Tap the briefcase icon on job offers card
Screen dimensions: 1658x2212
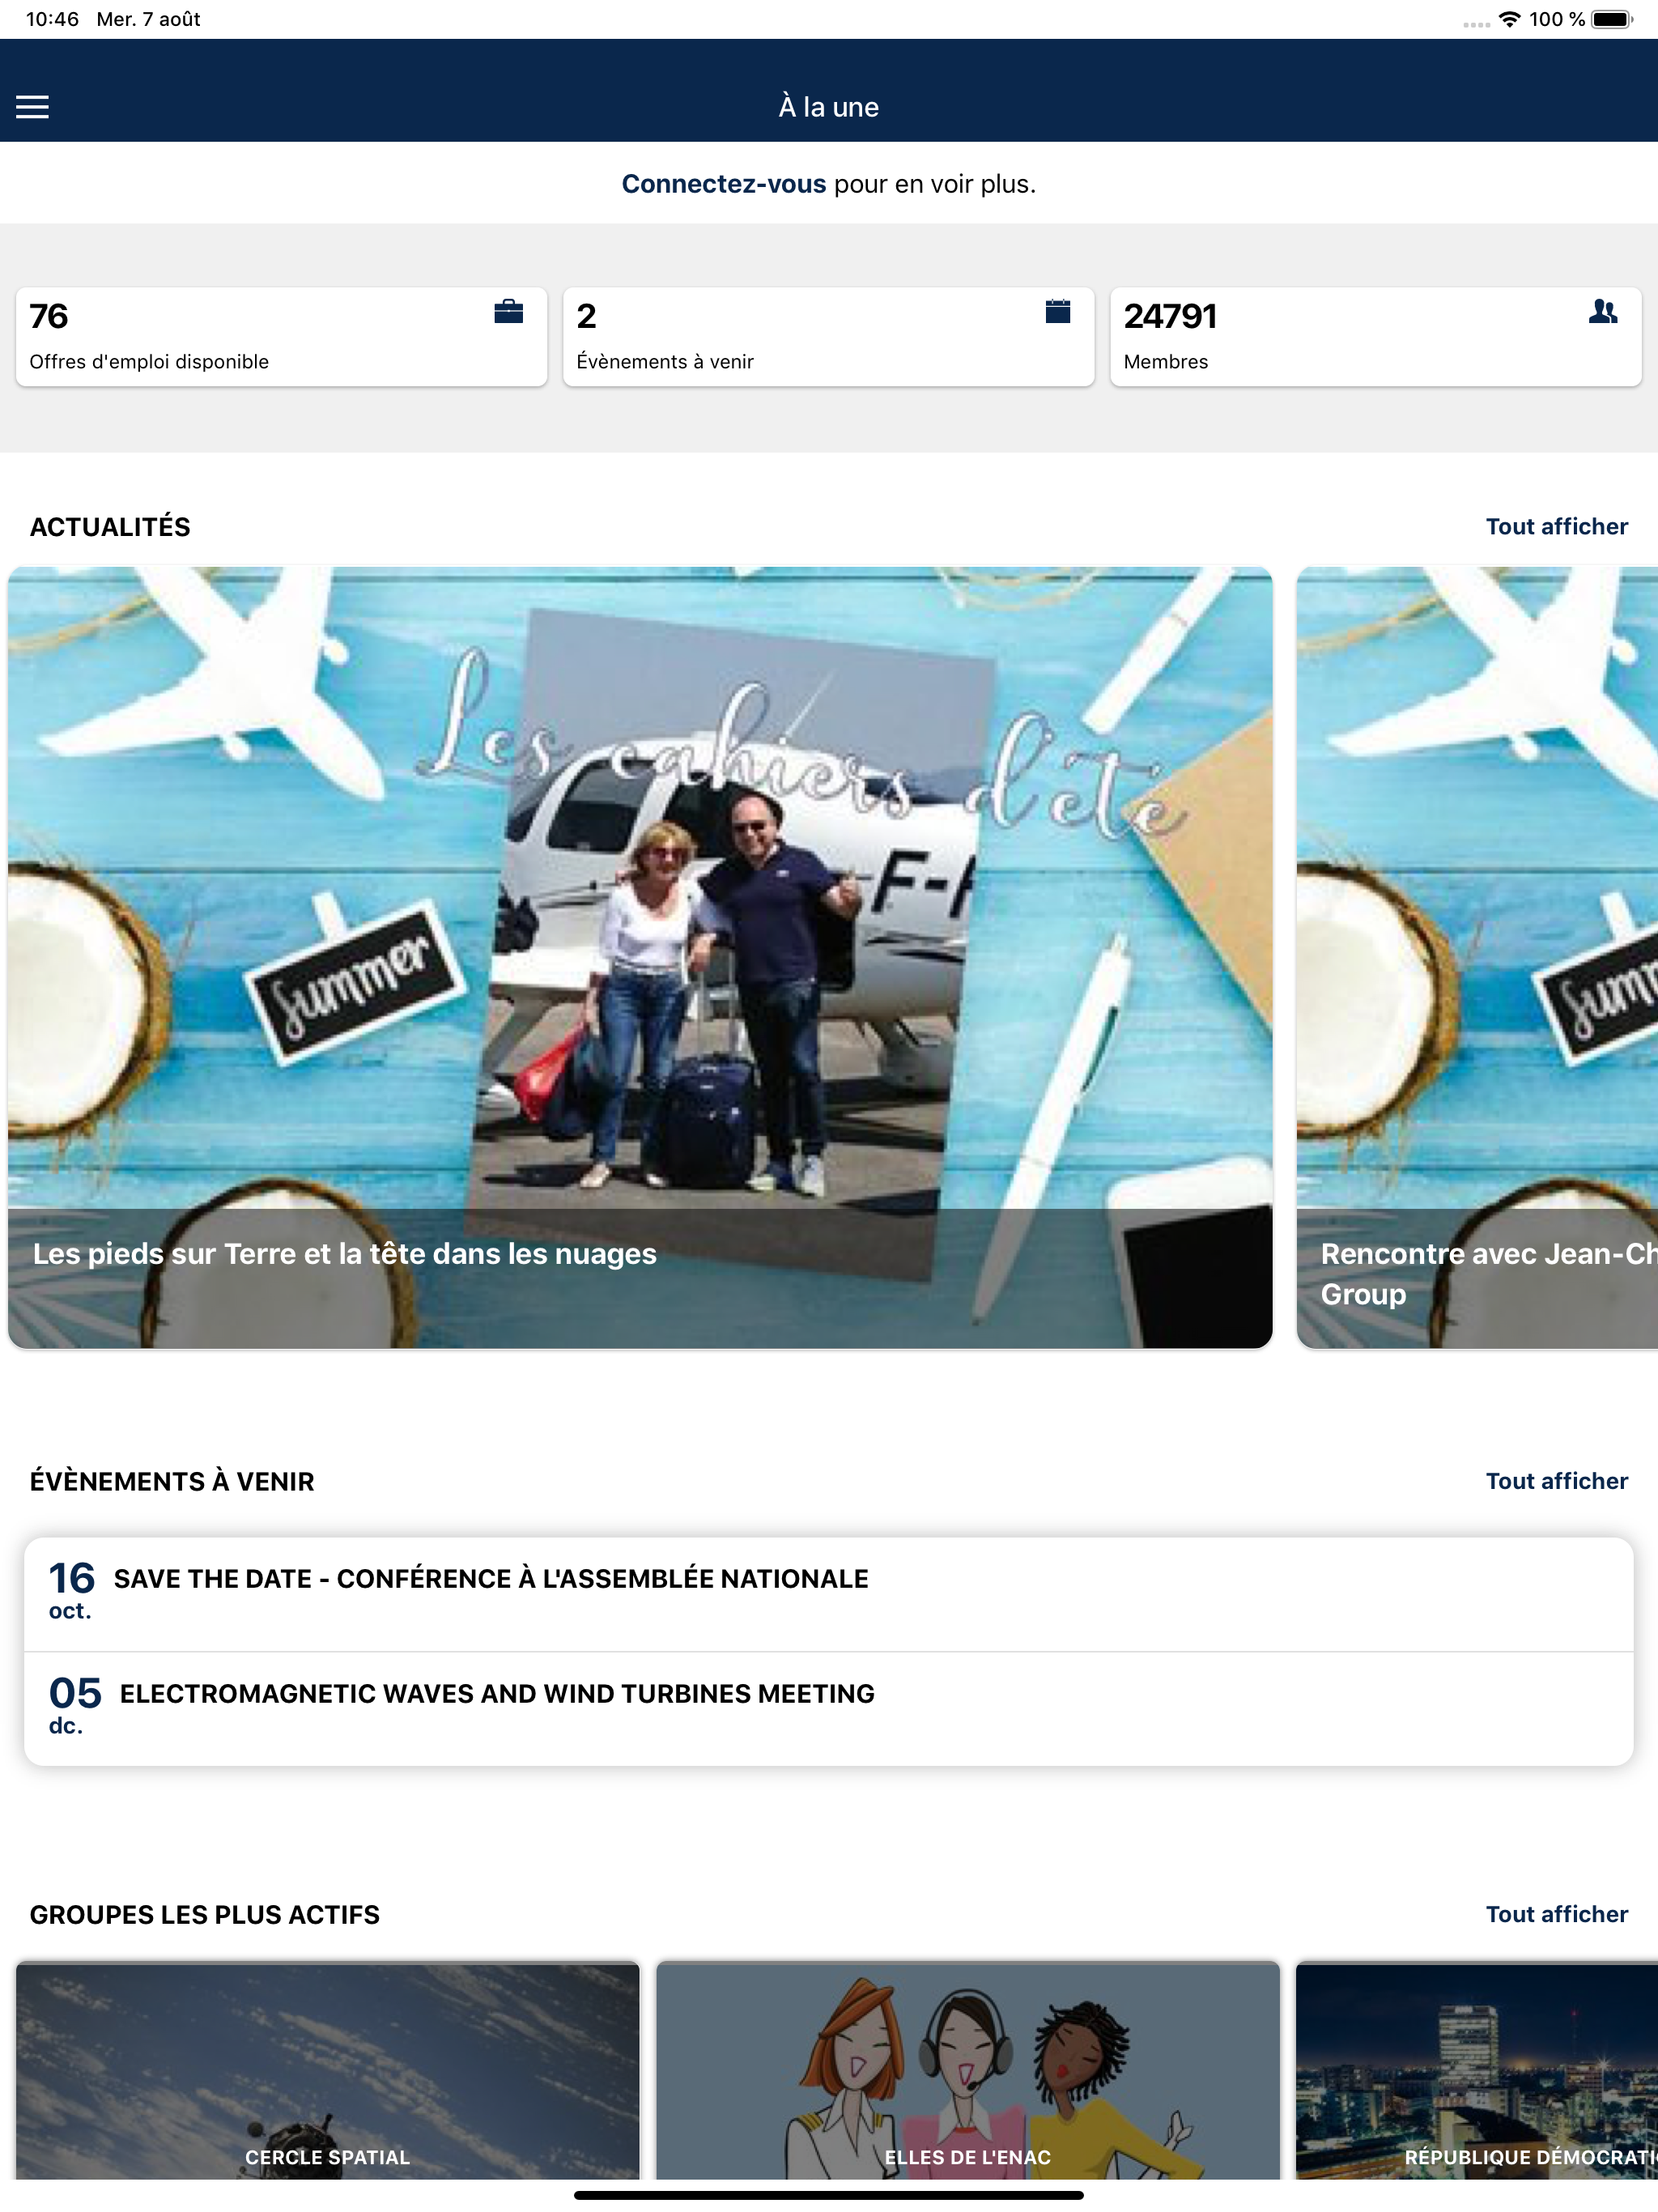click(x=508, y=312)
